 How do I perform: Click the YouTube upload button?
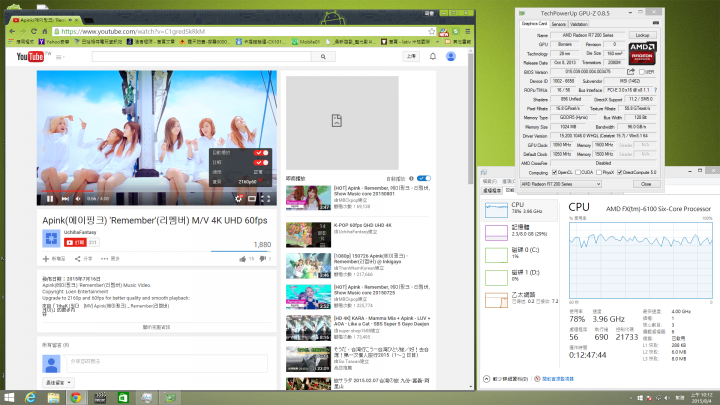click(411, 56)
